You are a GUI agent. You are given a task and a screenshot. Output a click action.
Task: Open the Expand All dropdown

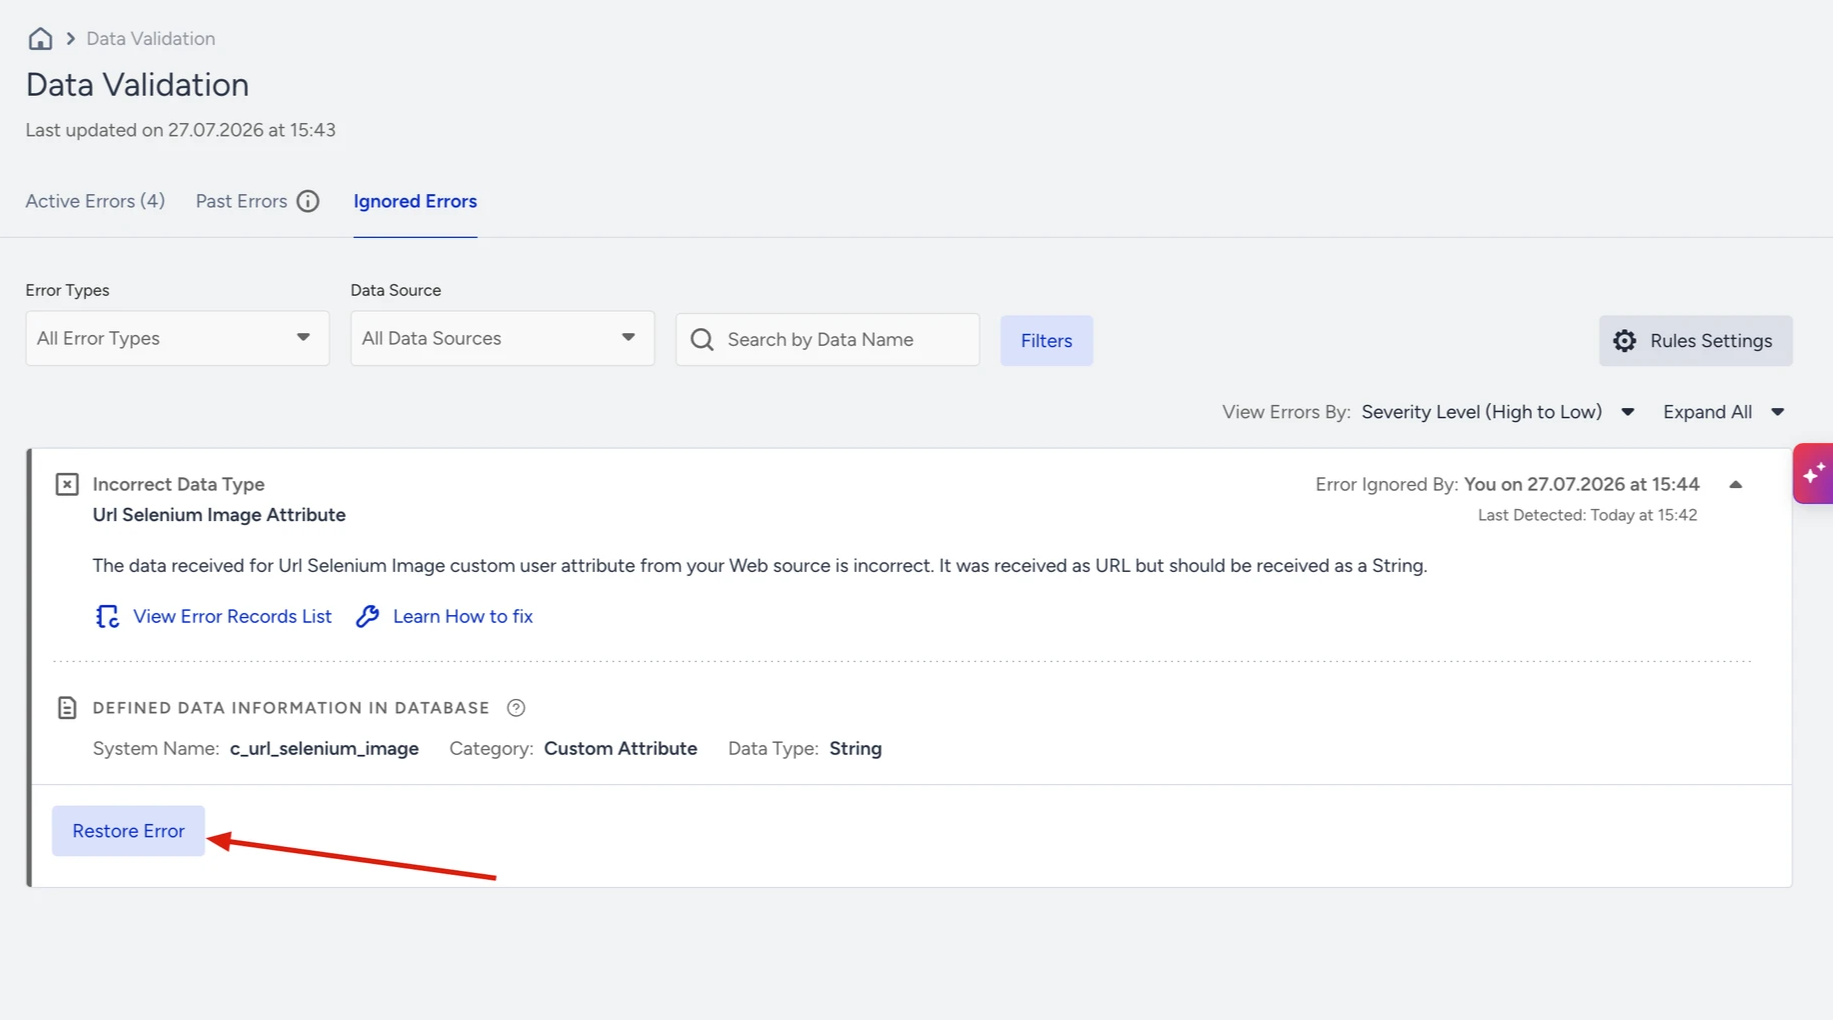tap(1724, 412)
